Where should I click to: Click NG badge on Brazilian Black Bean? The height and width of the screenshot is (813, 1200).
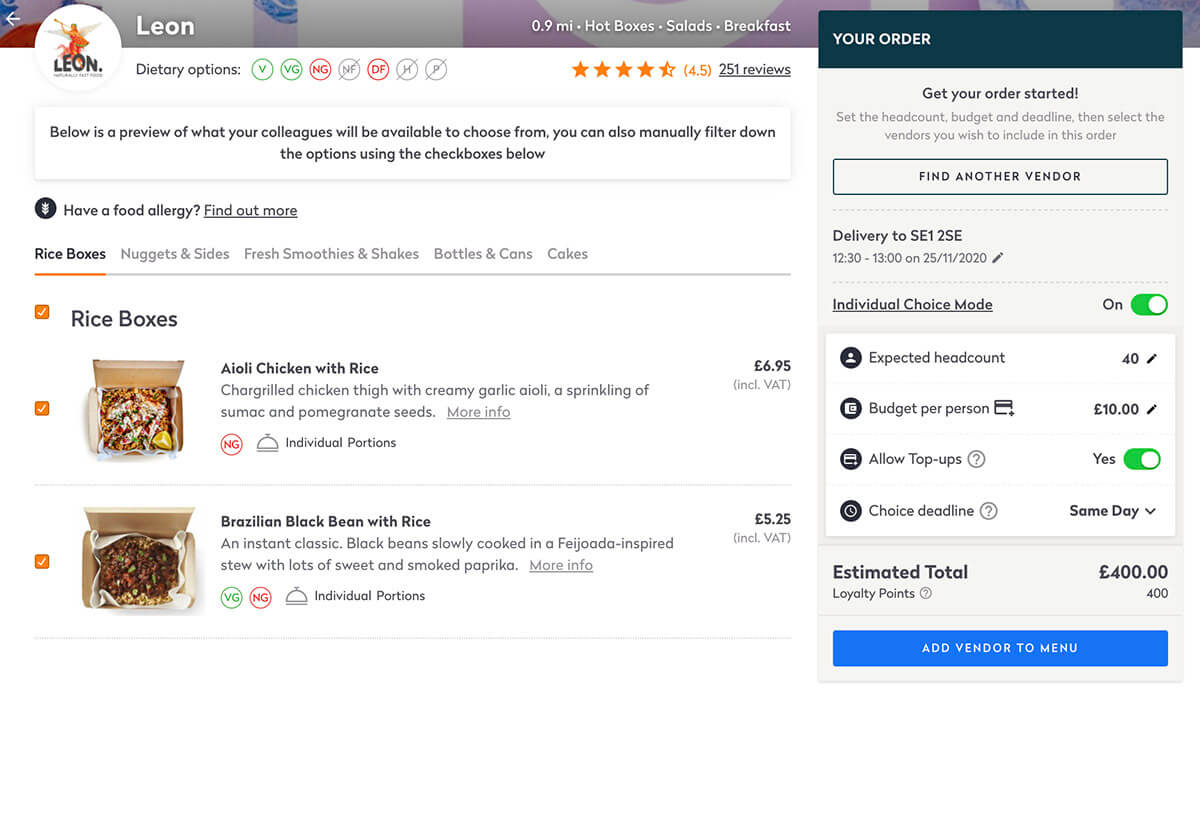point(260,597)
